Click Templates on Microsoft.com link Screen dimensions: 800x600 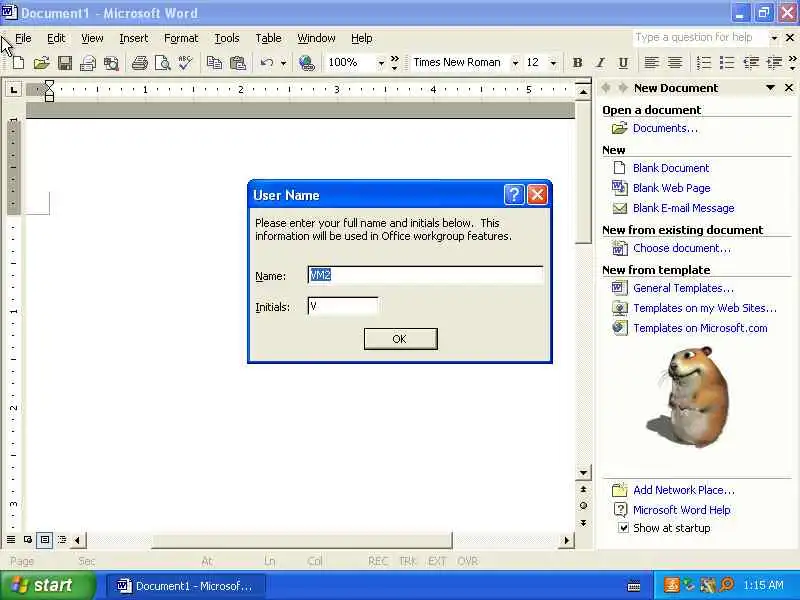[x=700, y=328]
